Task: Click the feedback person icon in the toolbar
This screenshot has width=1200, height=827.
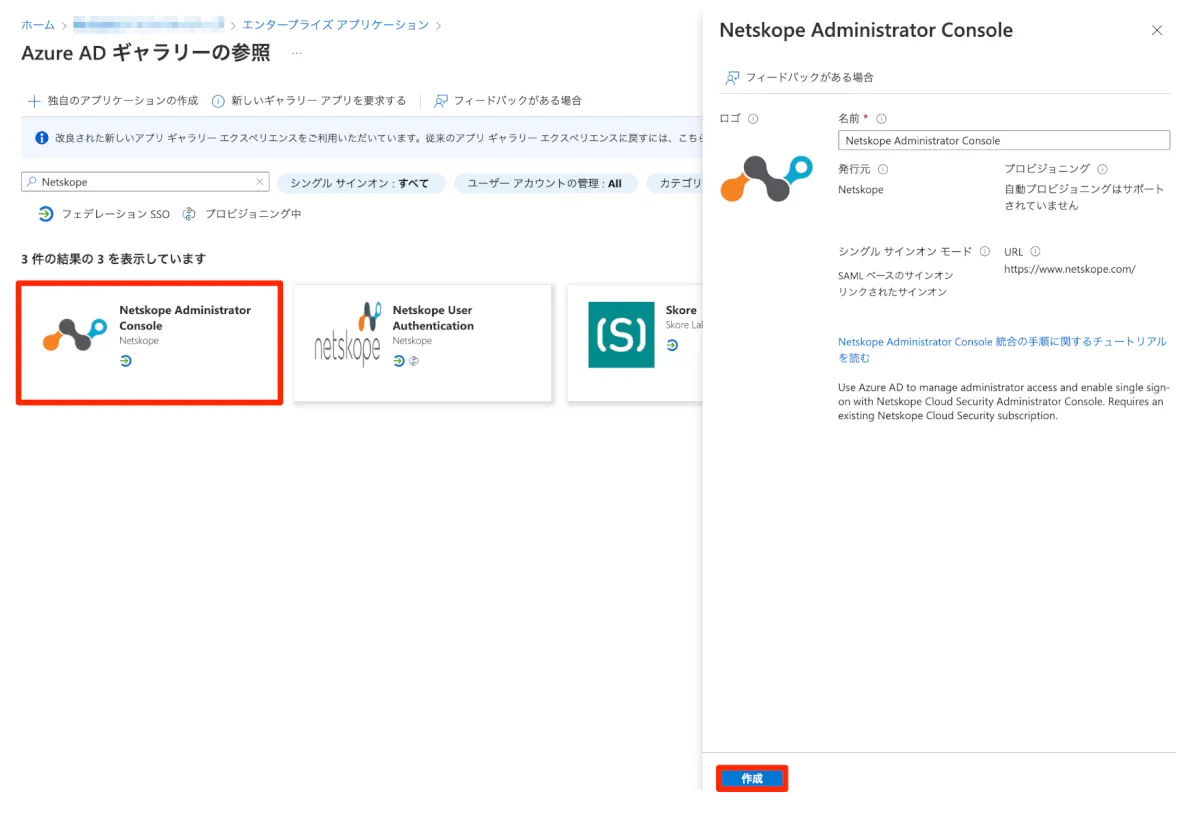Action: coord(441,101)
